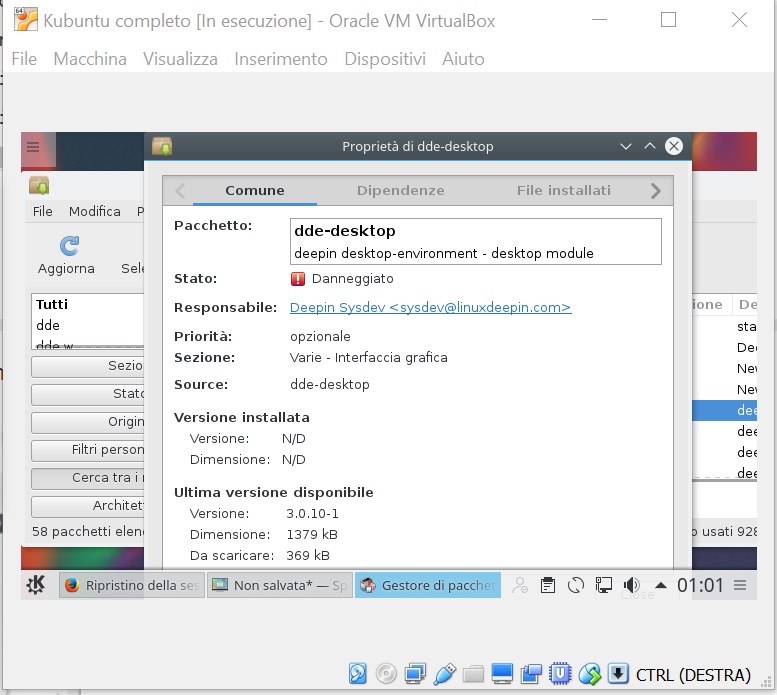Image resolution: width=777 pixels, height=695 pixels.
Task: Open VirtualBox Inserimento menu
Action: tap(281, 59)
